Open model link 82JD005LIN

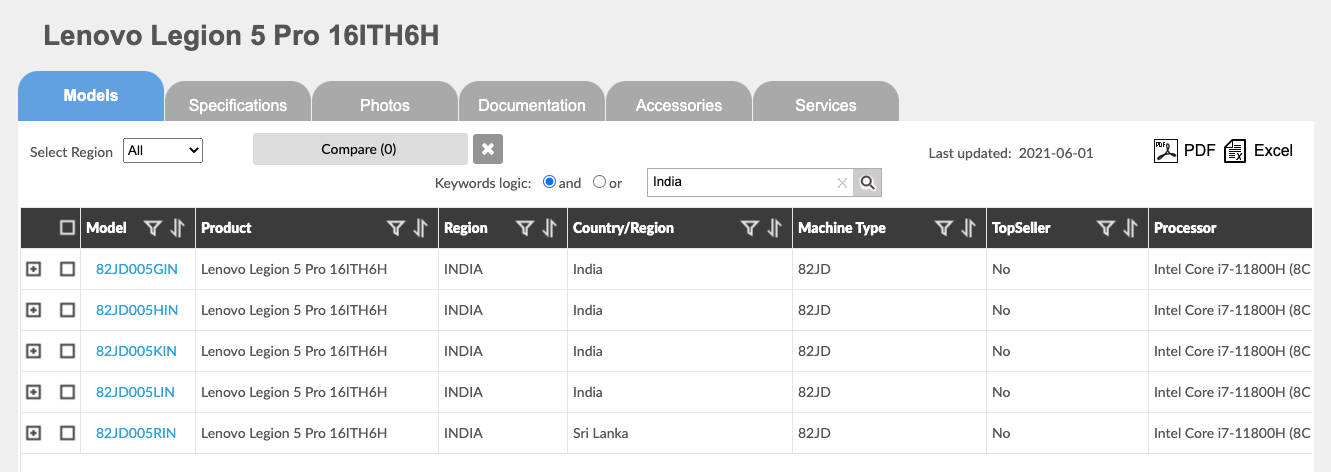[135, 392]
